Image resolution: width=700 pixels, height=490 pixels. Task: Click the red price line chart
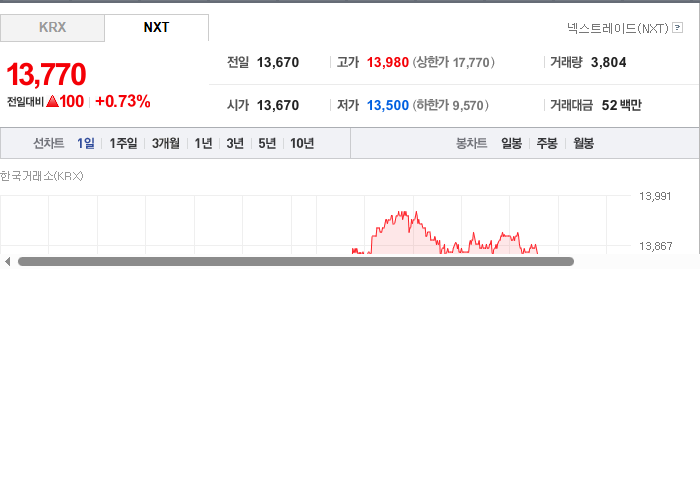[445, 233]
